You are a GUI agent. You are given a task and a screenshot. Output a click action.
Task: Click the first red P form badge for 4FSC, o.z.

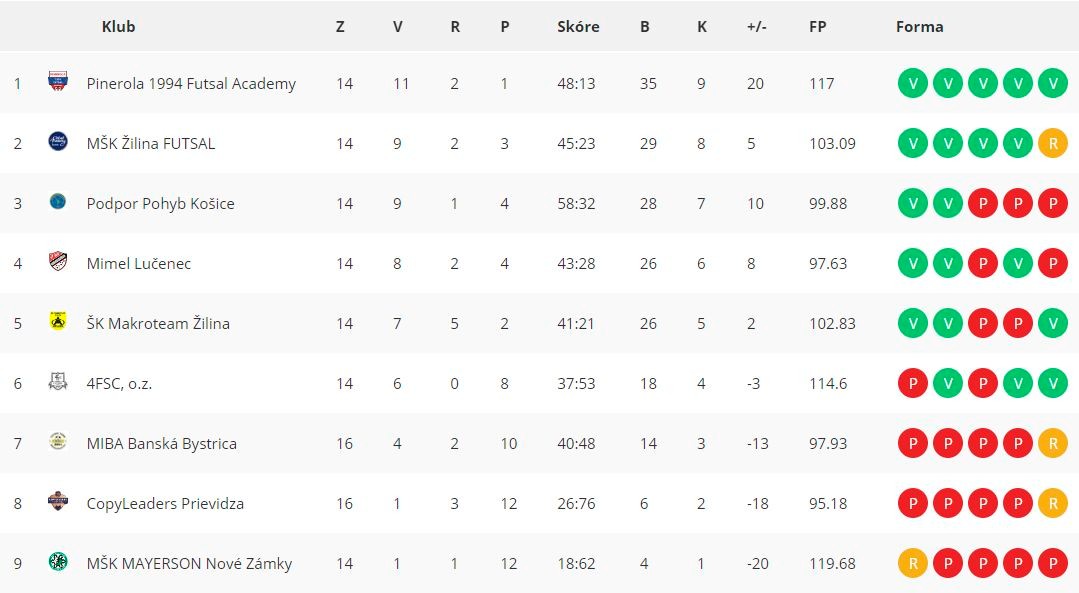913,383
